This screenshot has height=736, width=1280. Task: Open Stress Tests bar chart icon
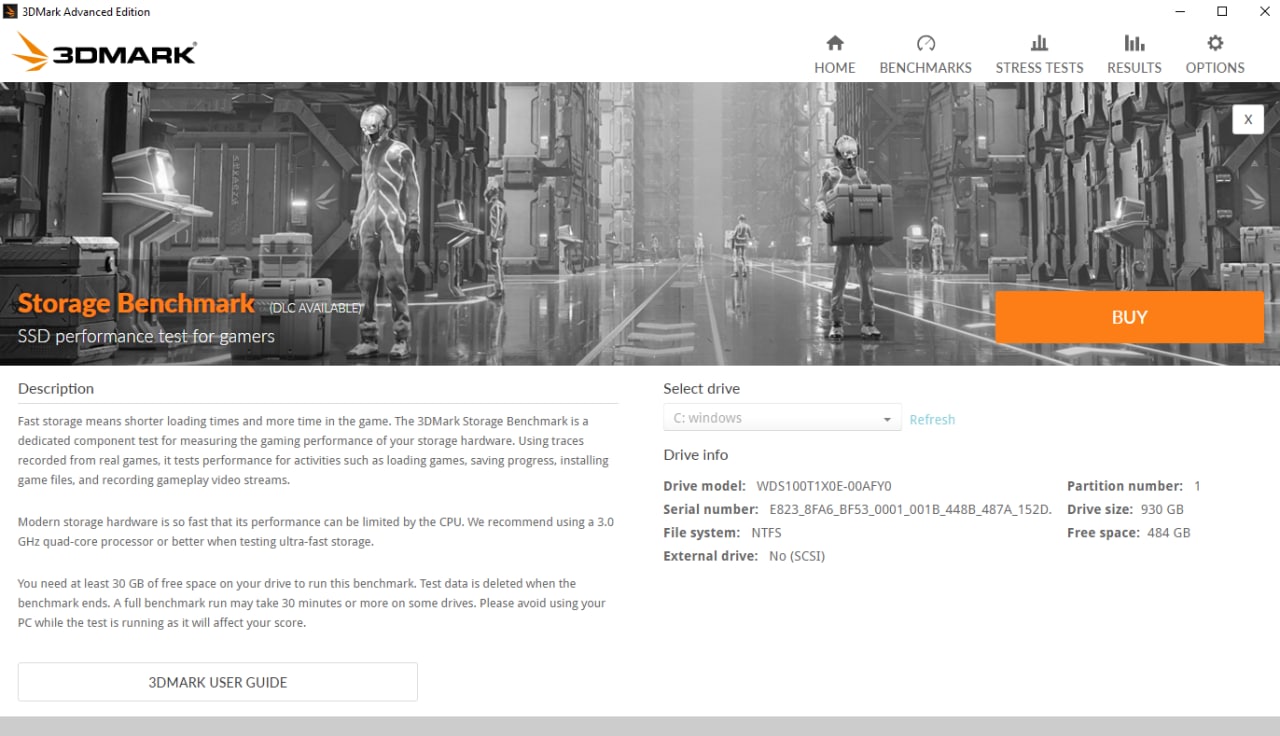tap(1039, 43)
